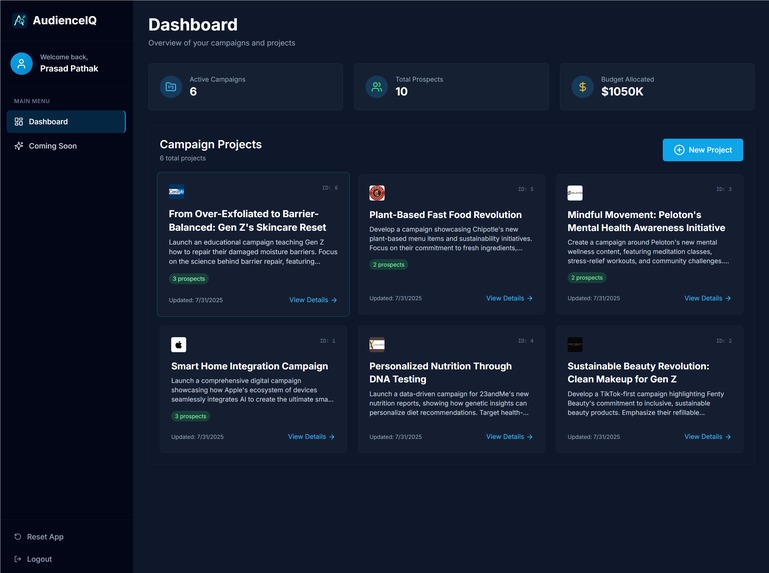Viewport: 769px width, 573px height.
Task: Click the title 'Plant-Based Fast Food Revolution'
Action: pos(445,215)
